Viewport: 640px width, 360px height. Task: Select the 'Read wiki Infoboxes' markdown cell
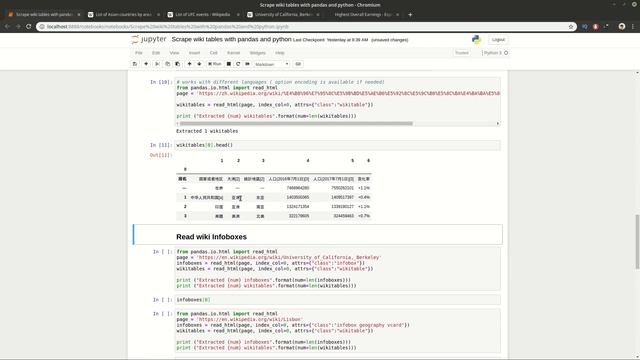pos(318,235)
